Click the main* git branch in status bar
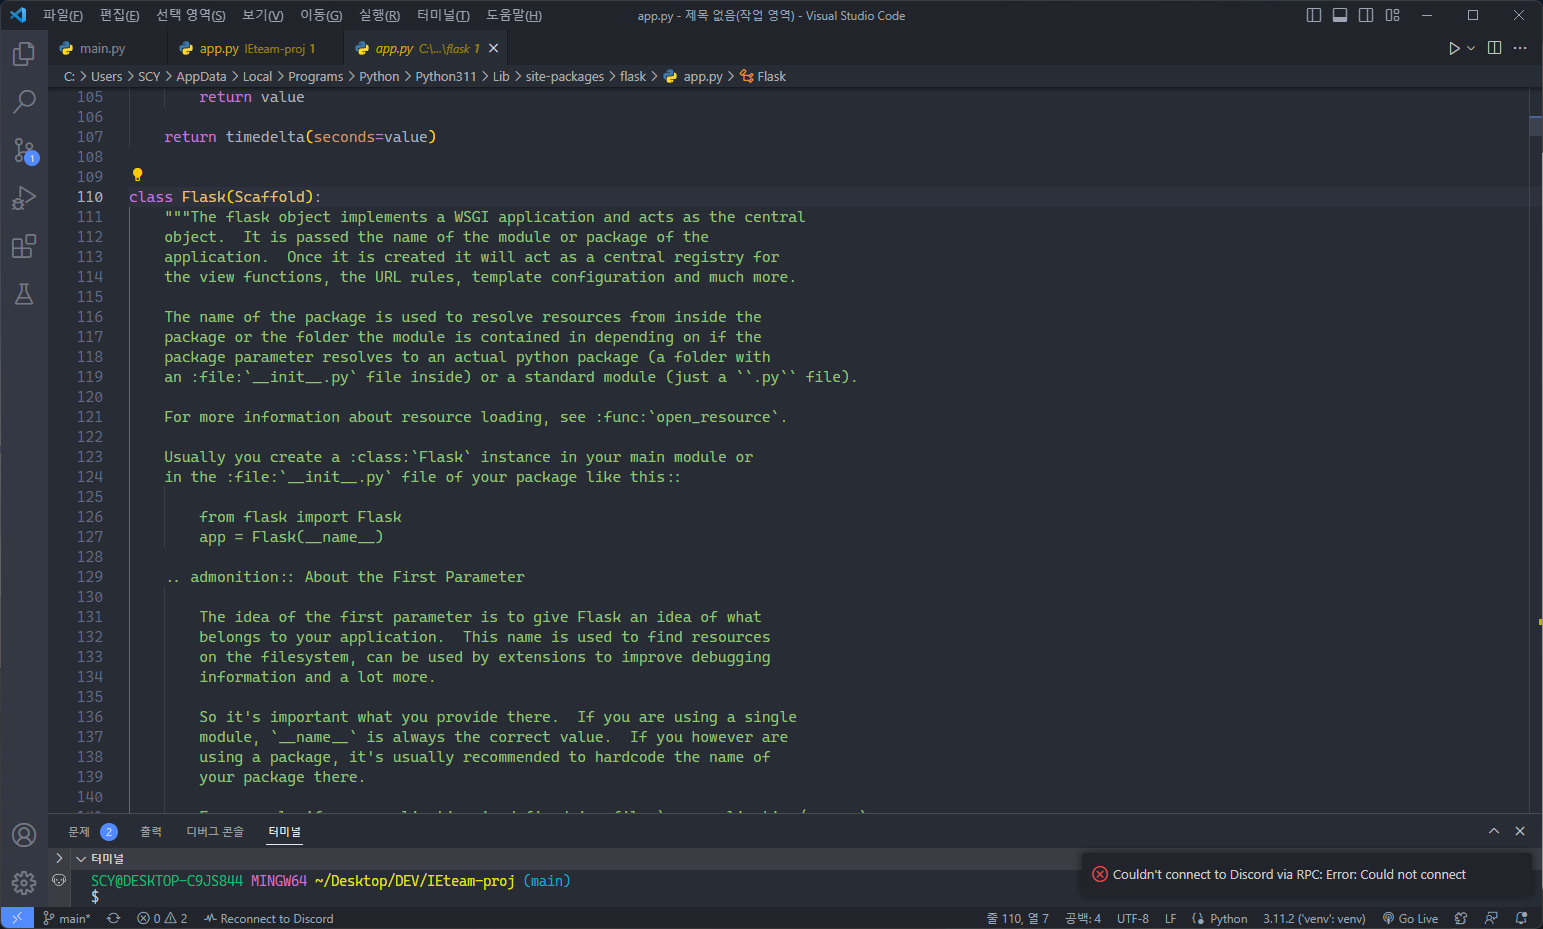1543x929 pixels. tap(67, 918)
